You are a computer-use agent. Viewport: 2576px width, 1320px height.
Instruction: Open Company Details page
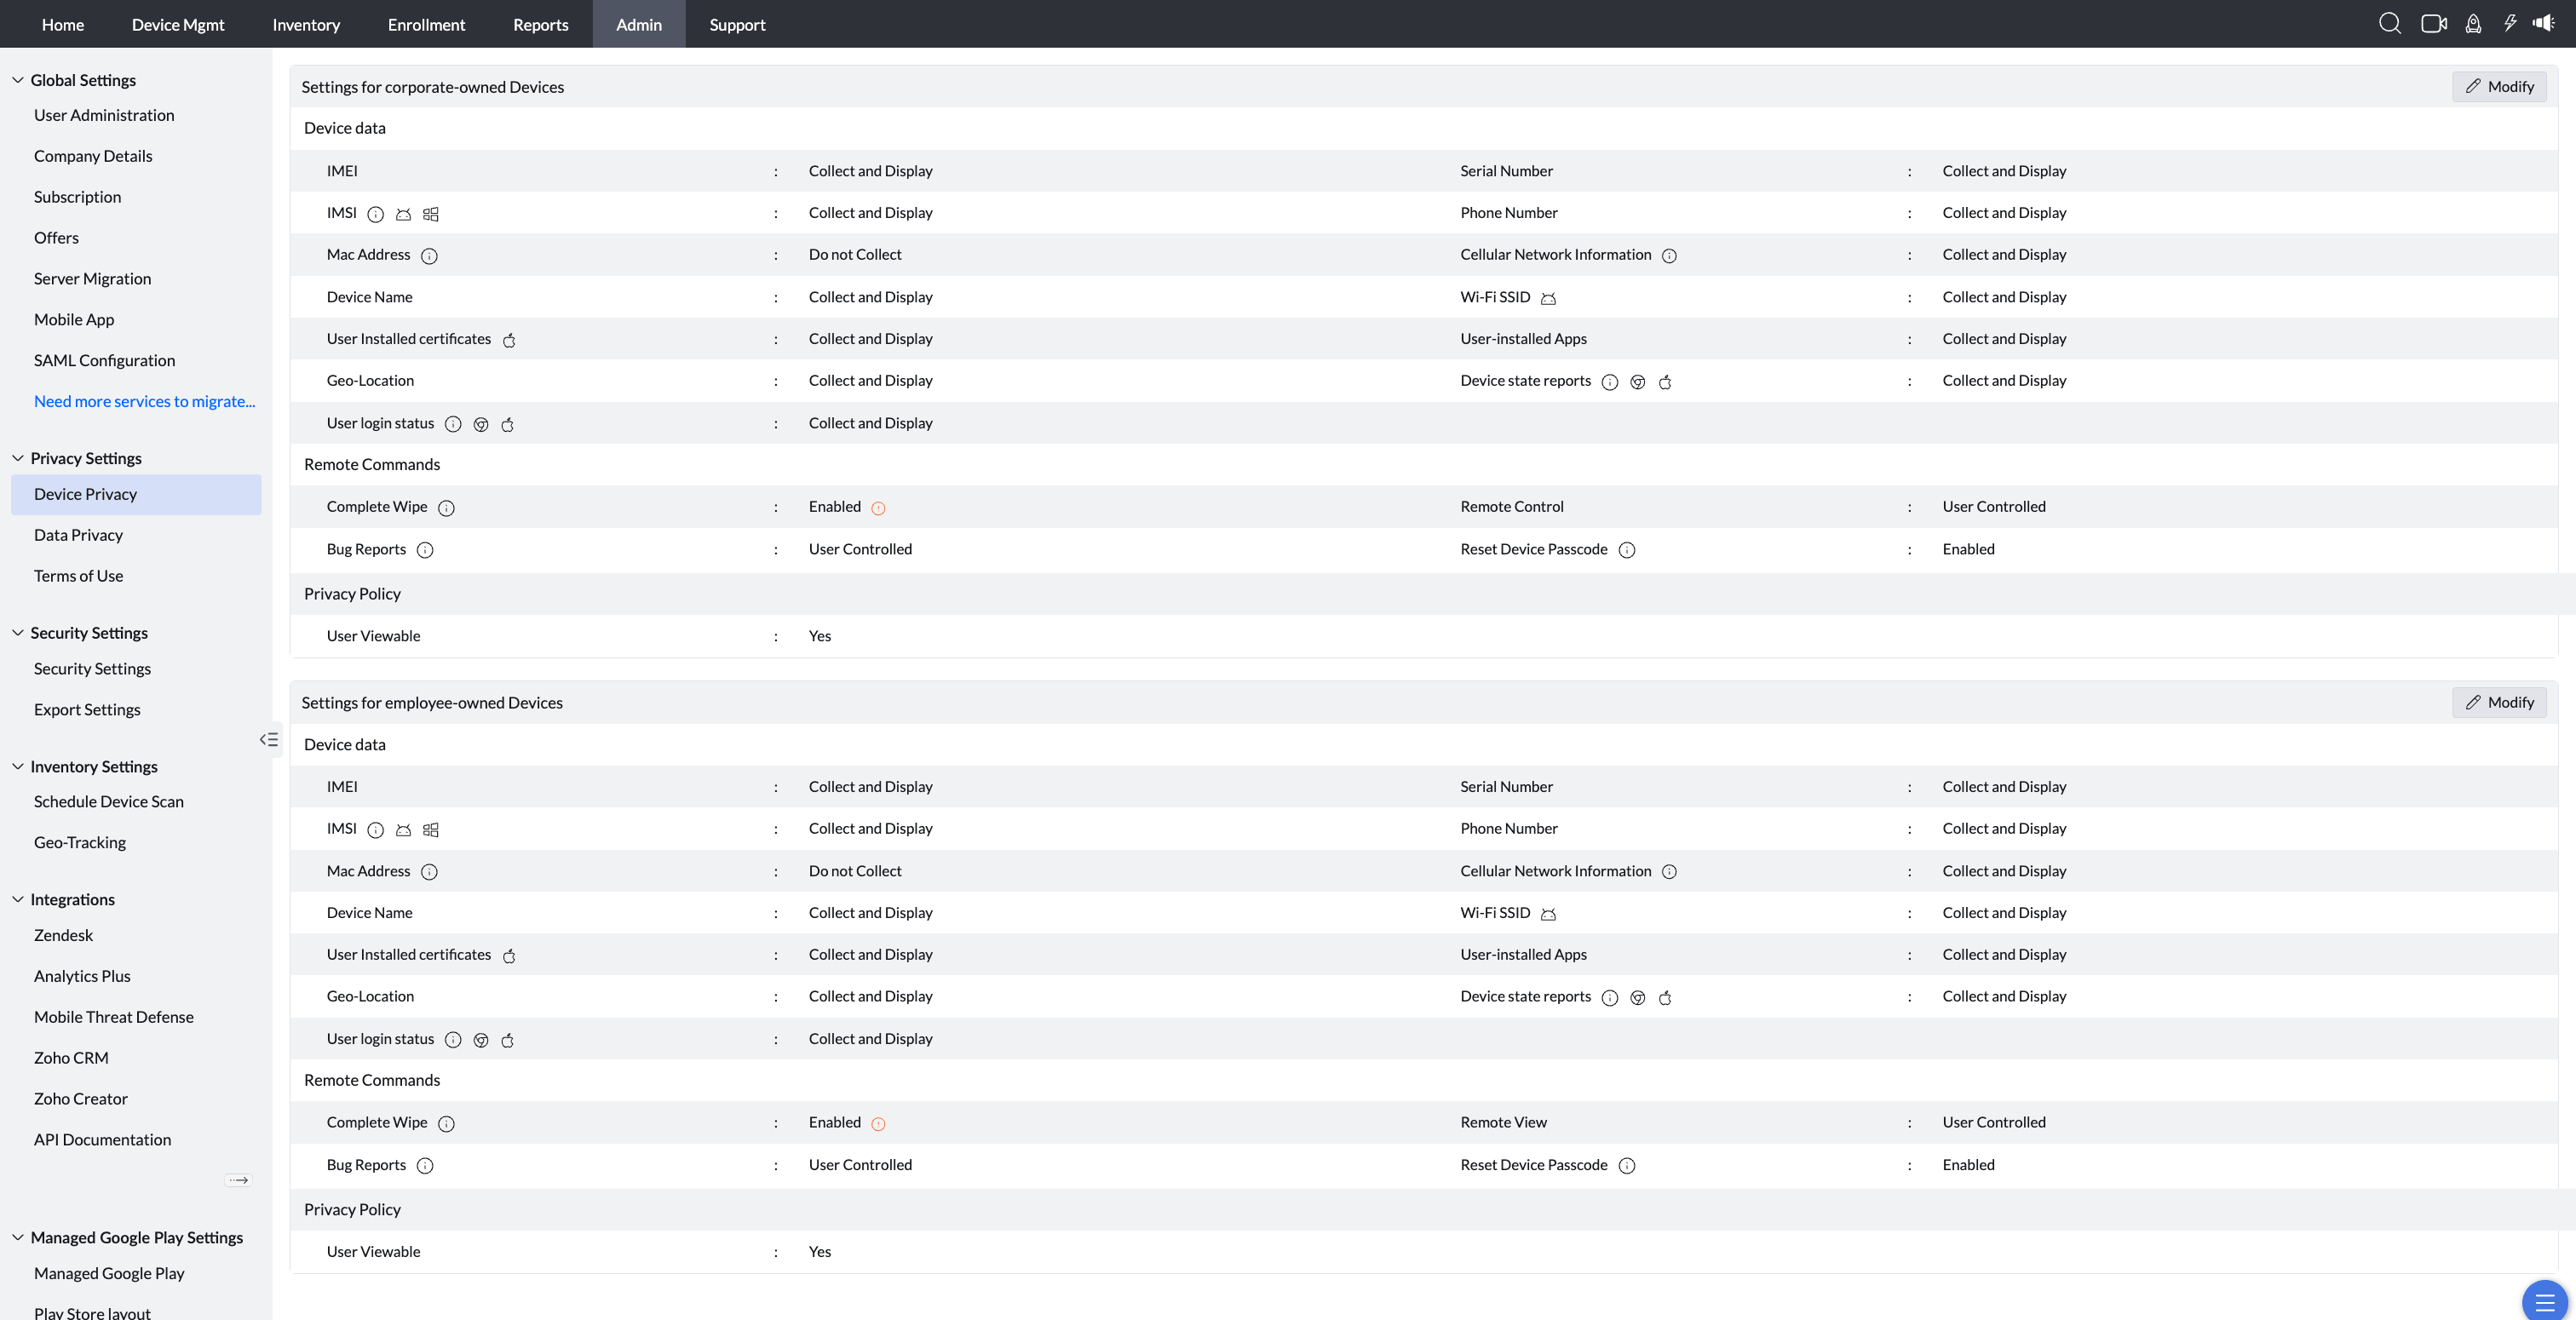point(93,156)
